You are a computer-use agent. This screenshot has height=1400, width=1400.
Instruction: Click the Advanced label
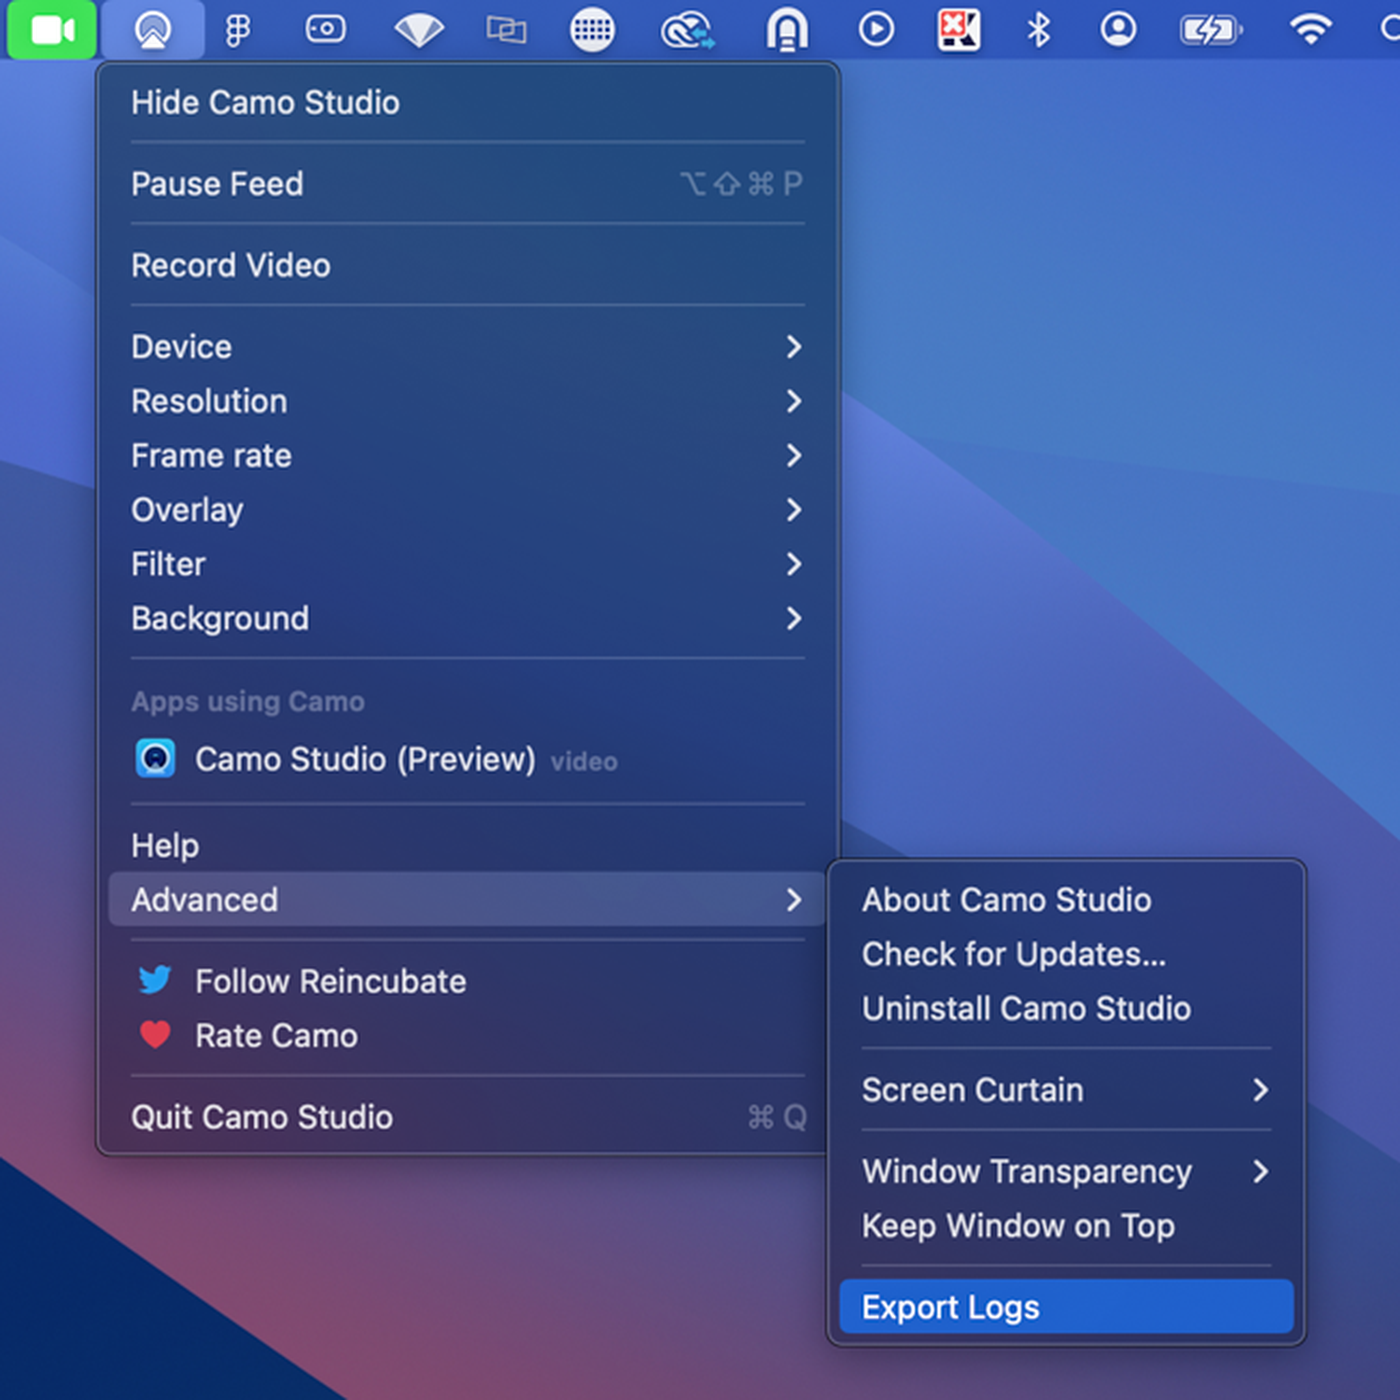204,900
